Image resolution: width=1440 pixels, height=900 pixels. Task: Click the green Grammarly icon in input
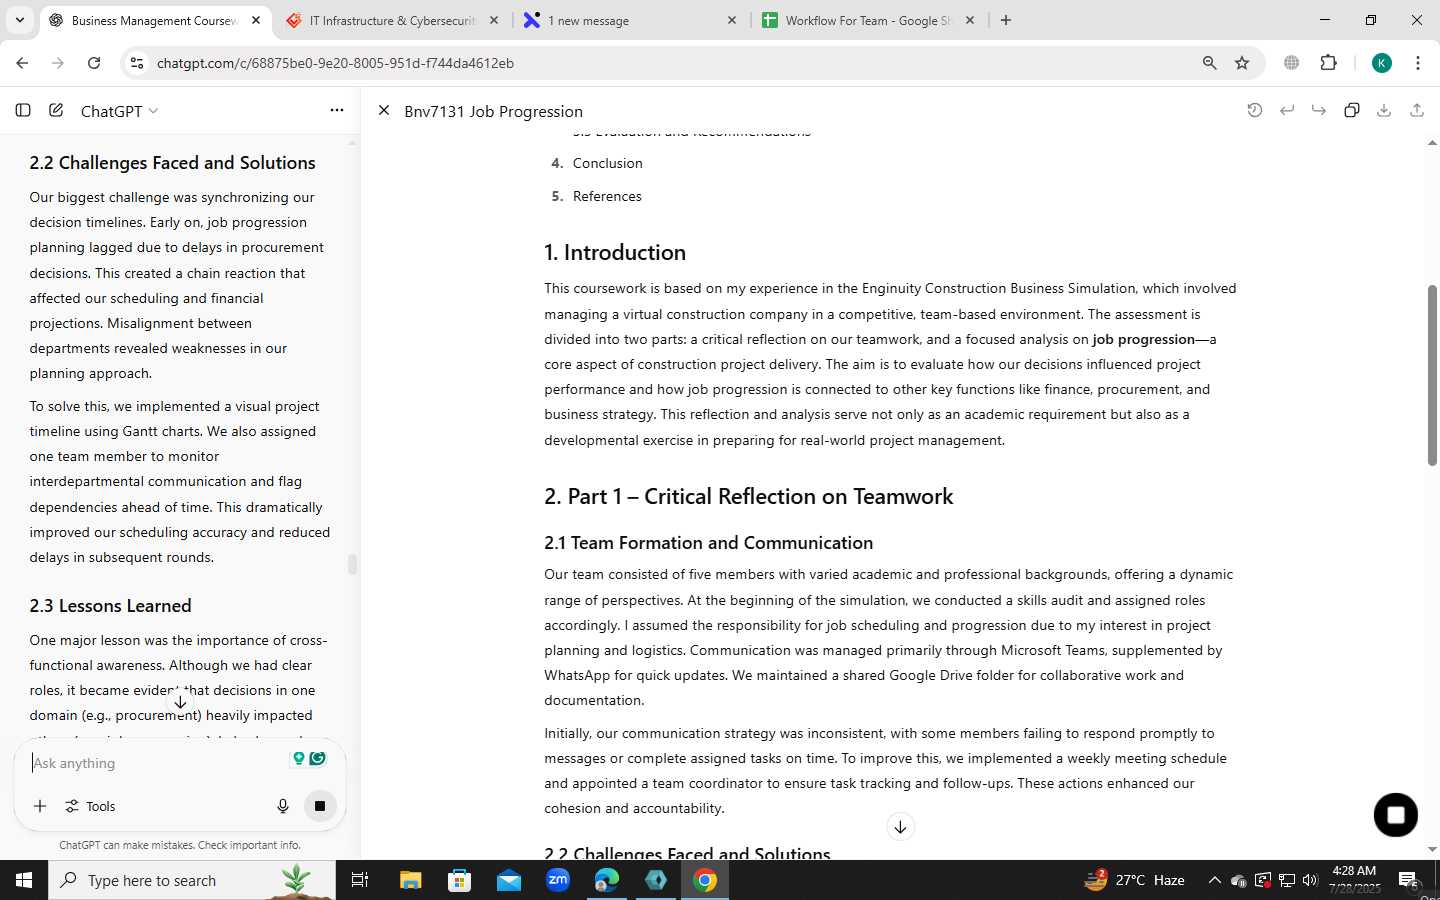317,759
